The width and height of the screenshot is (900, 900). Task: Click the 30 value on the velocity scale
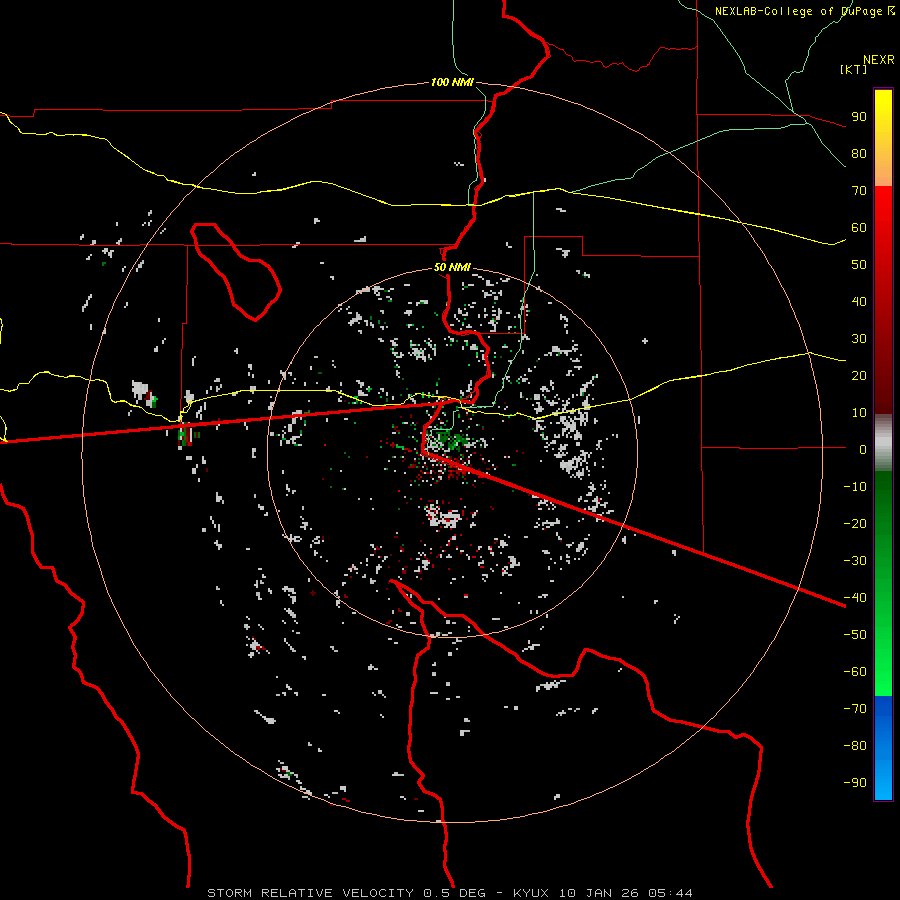coord(859,339)
